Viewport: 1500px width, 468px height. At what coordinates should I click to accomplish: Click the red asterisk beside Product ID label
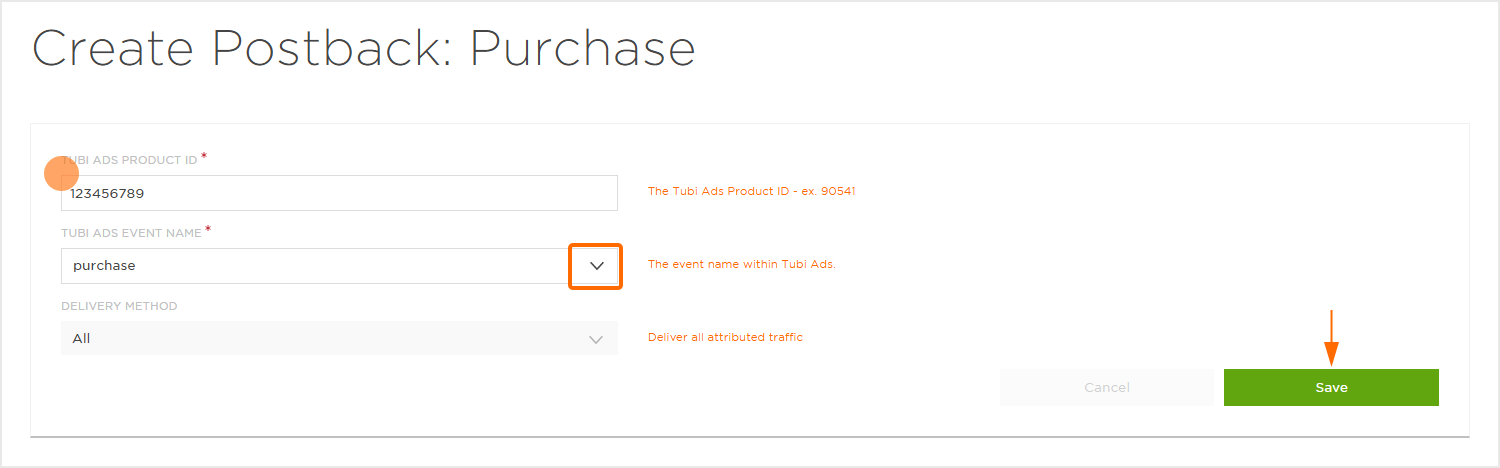[205, 156]
